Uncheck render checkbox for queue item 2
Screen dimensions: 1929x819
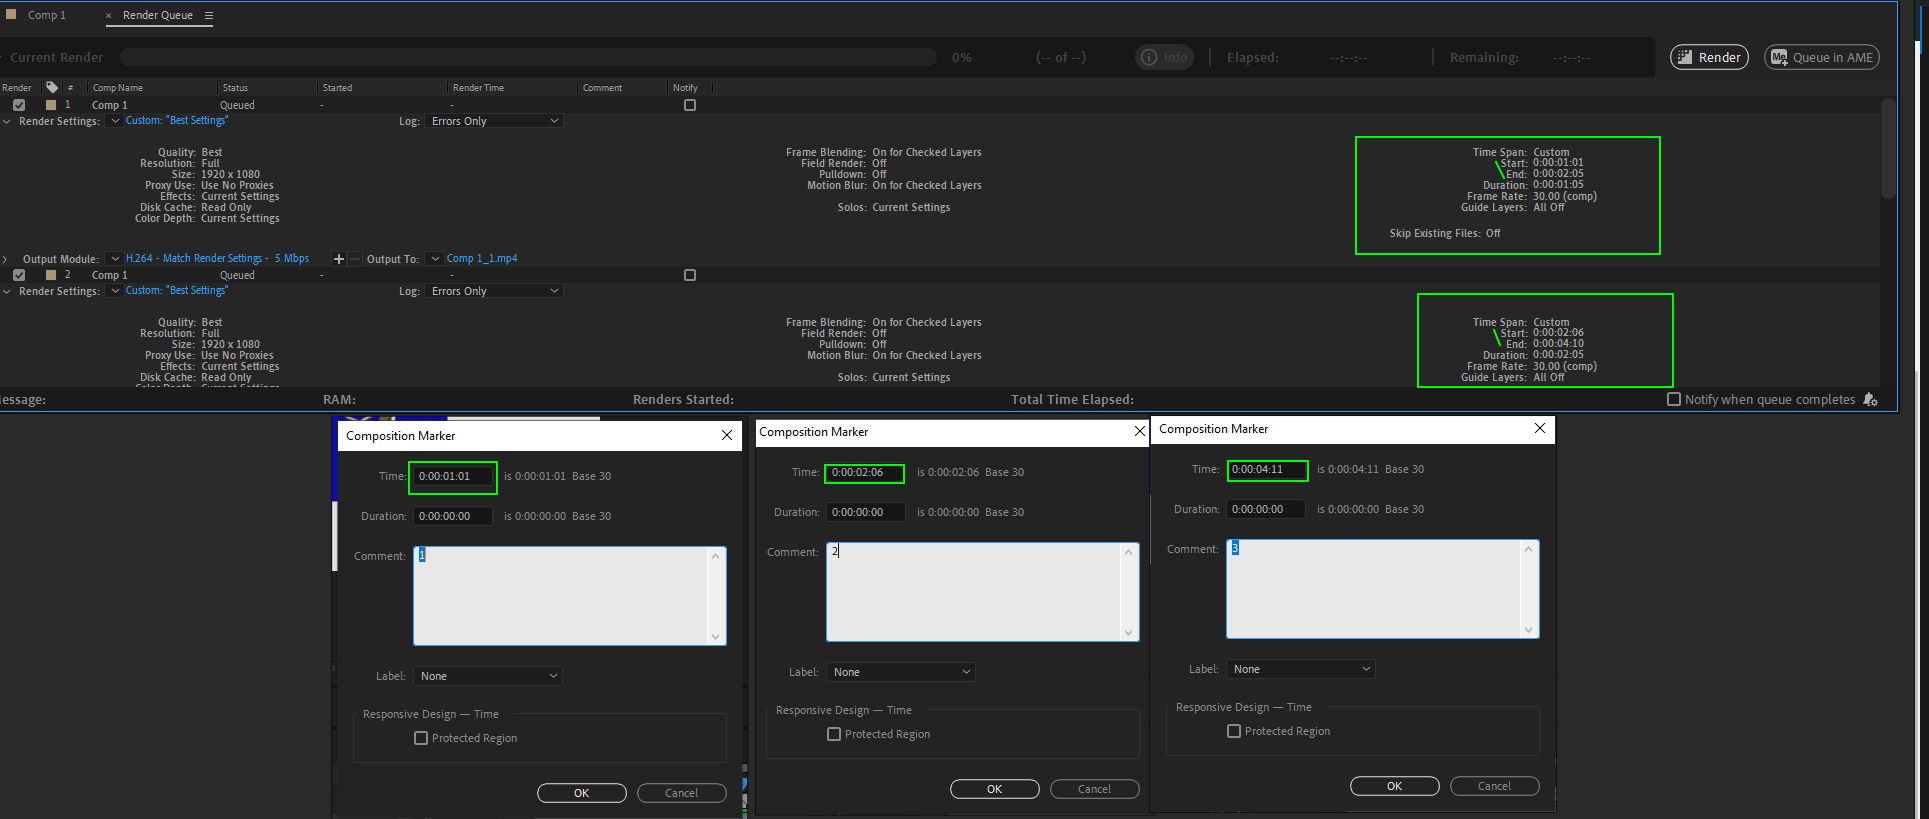pyautogui.click(x=19, y=275)
